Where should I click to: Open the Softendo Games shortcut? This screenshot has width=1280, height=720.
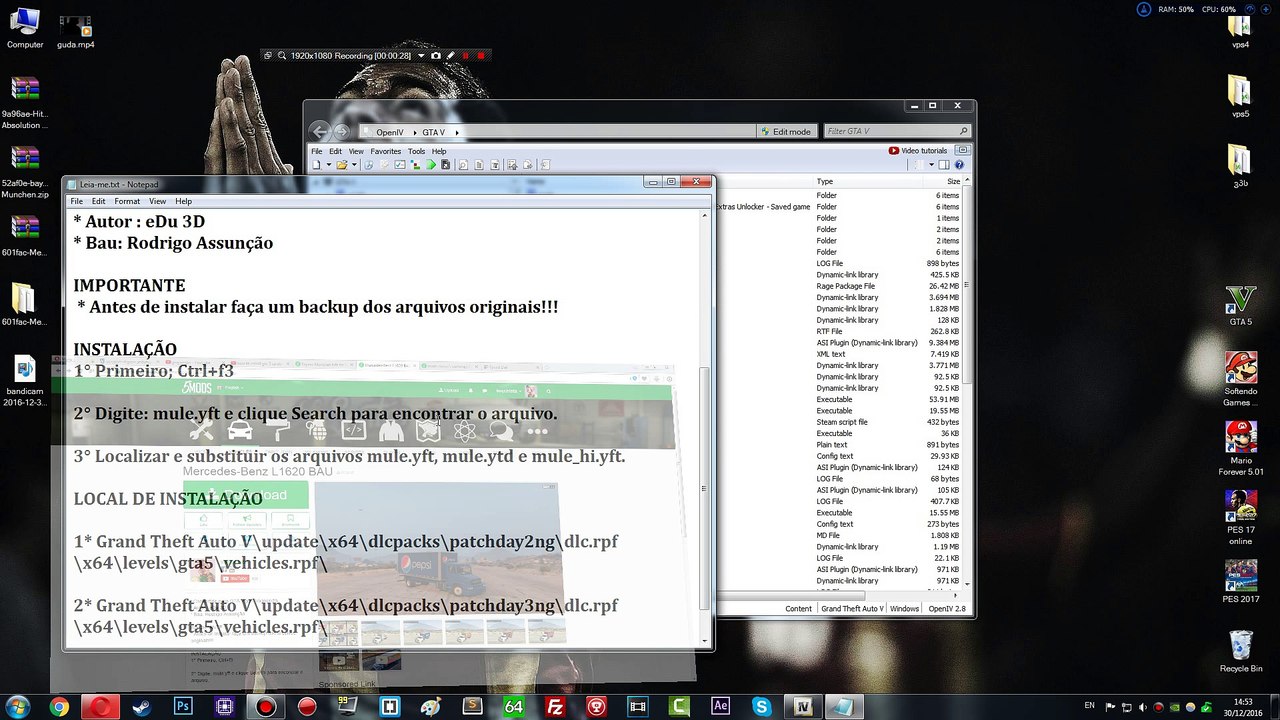click(1240, 379)
